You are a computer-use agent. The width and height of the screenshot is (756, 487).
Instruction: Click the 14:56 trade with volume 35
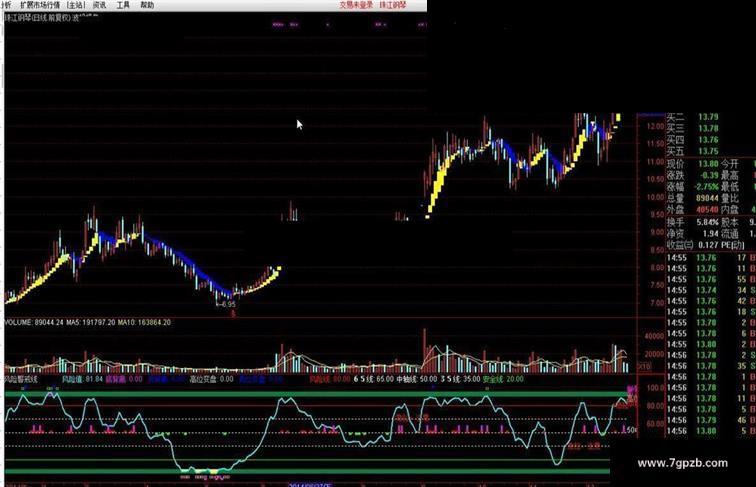(711, 366)
